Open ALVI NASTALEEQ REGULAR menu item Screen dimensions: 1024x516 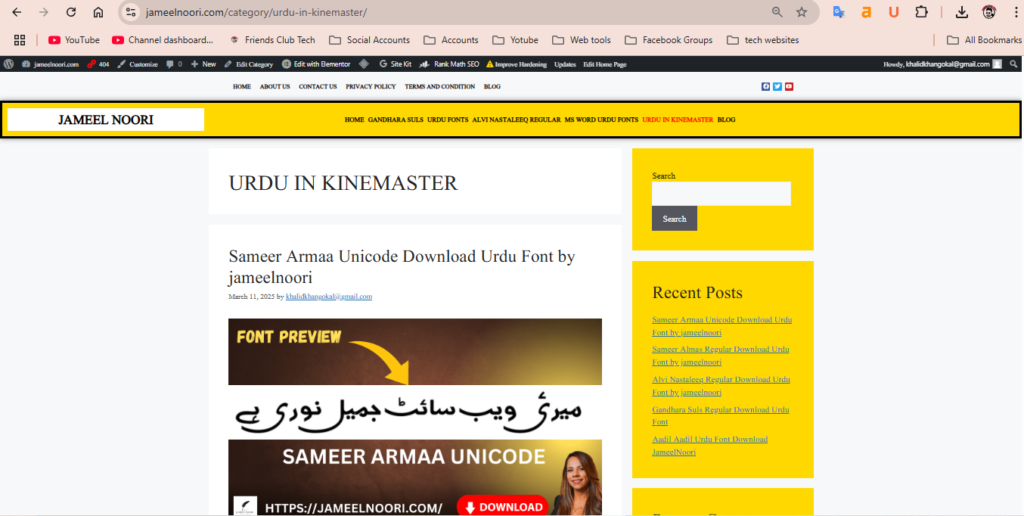tap(516, 120)
